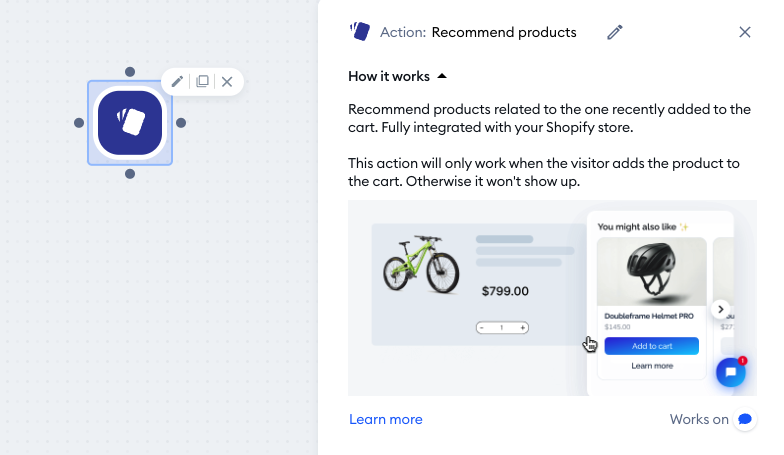Delete the node with the X icon

(227, 82)
